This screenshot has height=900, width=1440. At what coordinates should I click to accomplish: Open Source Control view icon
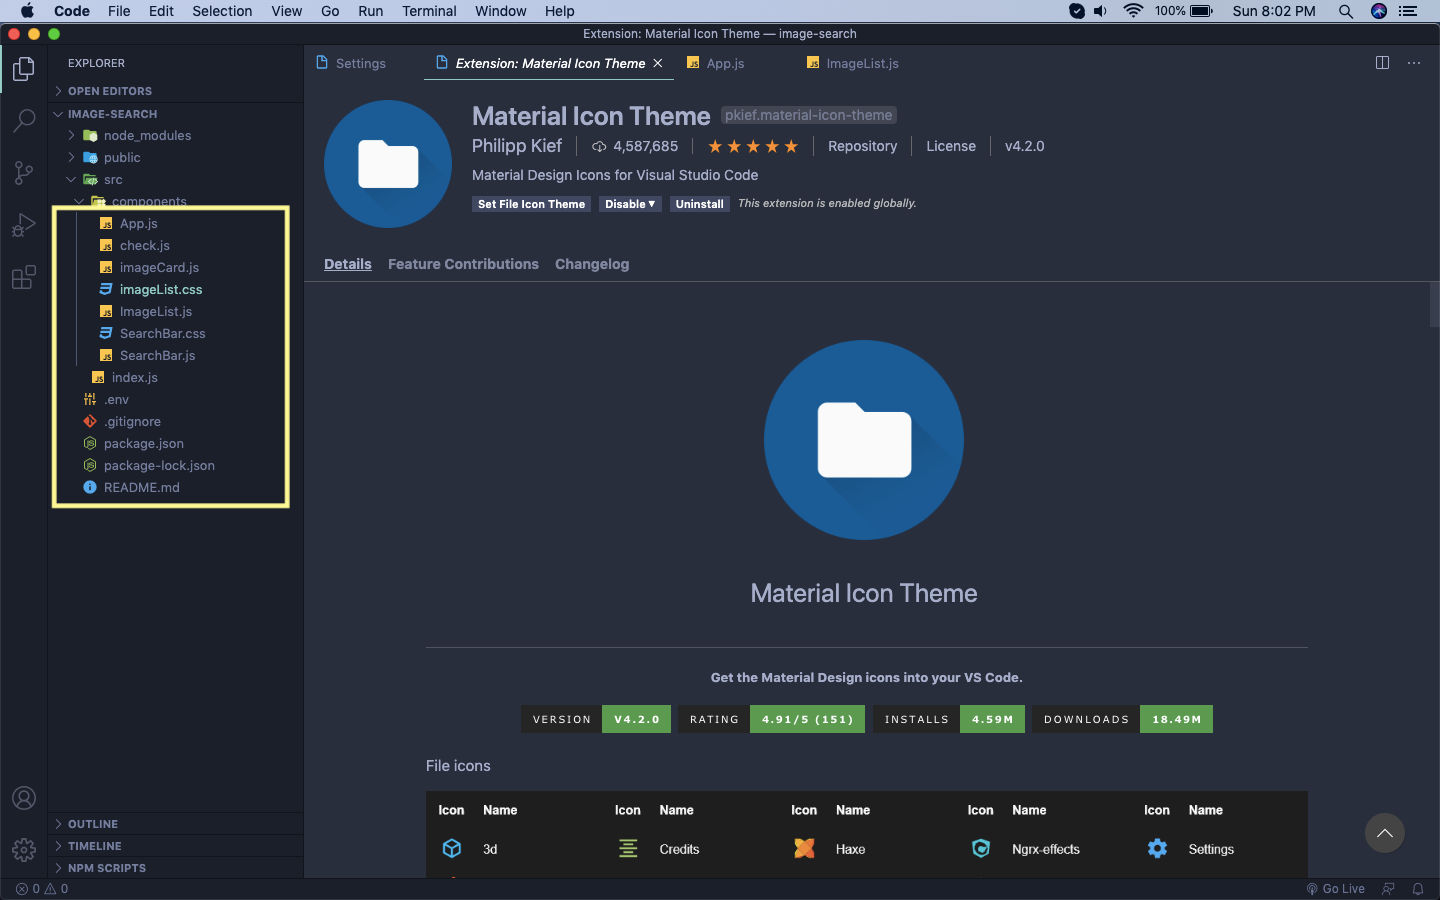(24, 173)
